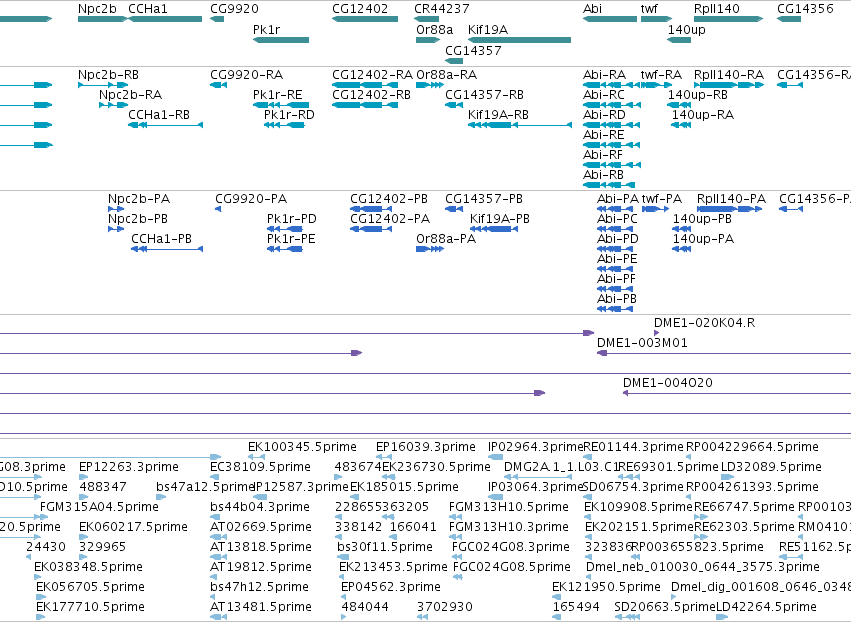Click the LD42264.5prime EST label
851x622 pixels.
coord(766,607)
